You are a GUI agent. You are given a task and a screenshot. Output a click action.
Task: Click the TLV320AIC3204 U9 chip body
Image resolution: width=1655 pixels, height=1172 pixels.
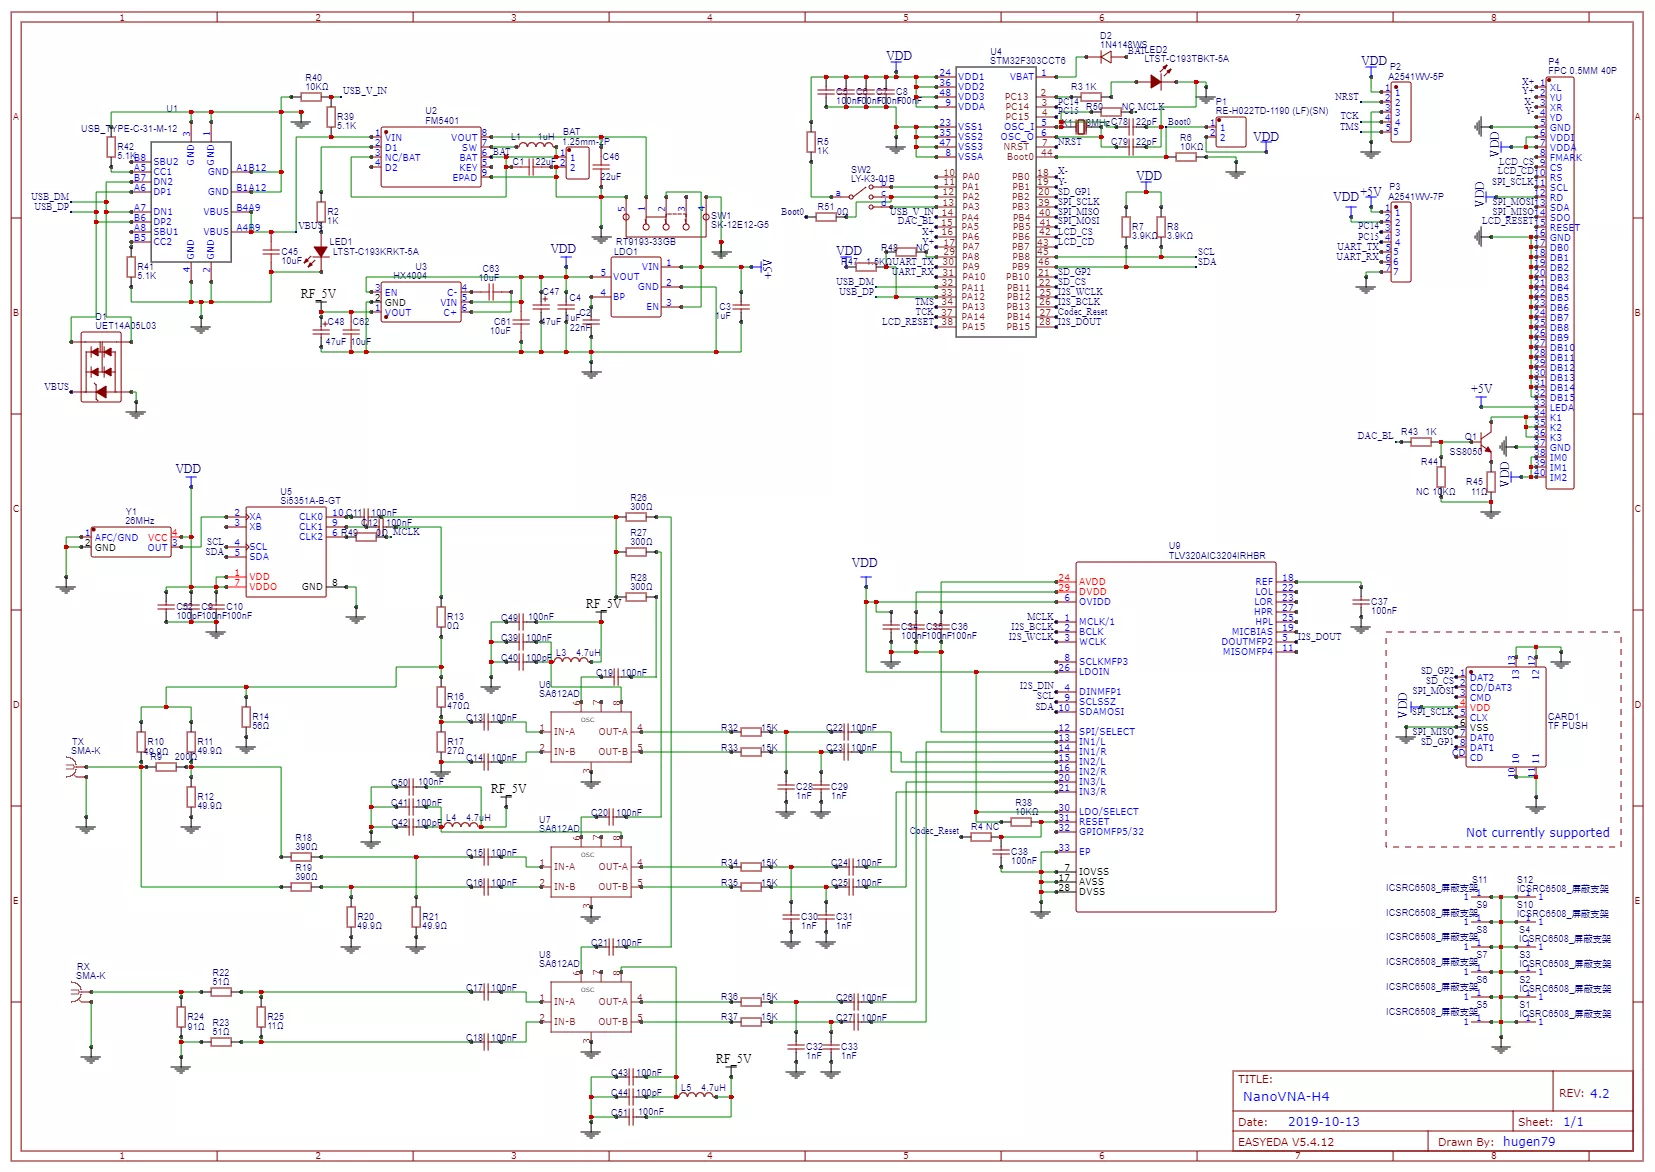1176,737
